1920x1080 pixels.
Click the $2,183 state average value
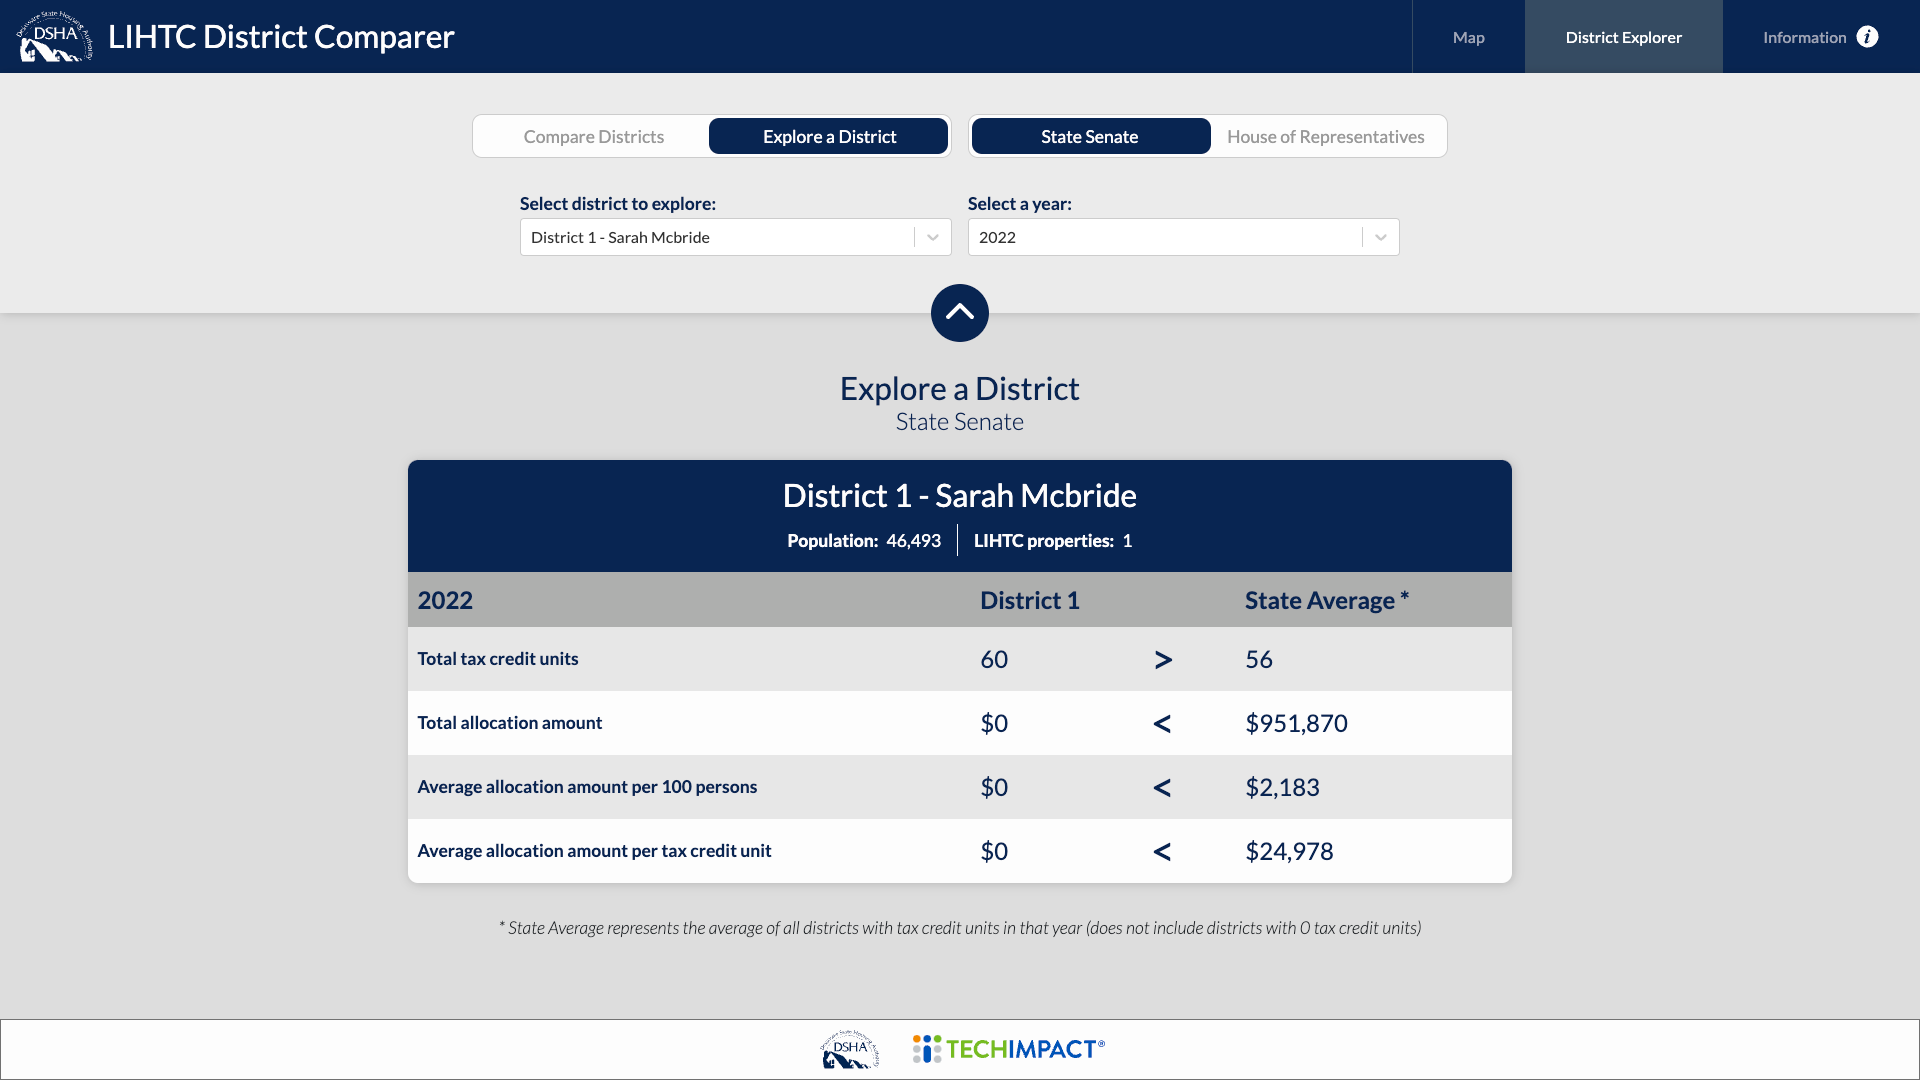coord(1282,787)
